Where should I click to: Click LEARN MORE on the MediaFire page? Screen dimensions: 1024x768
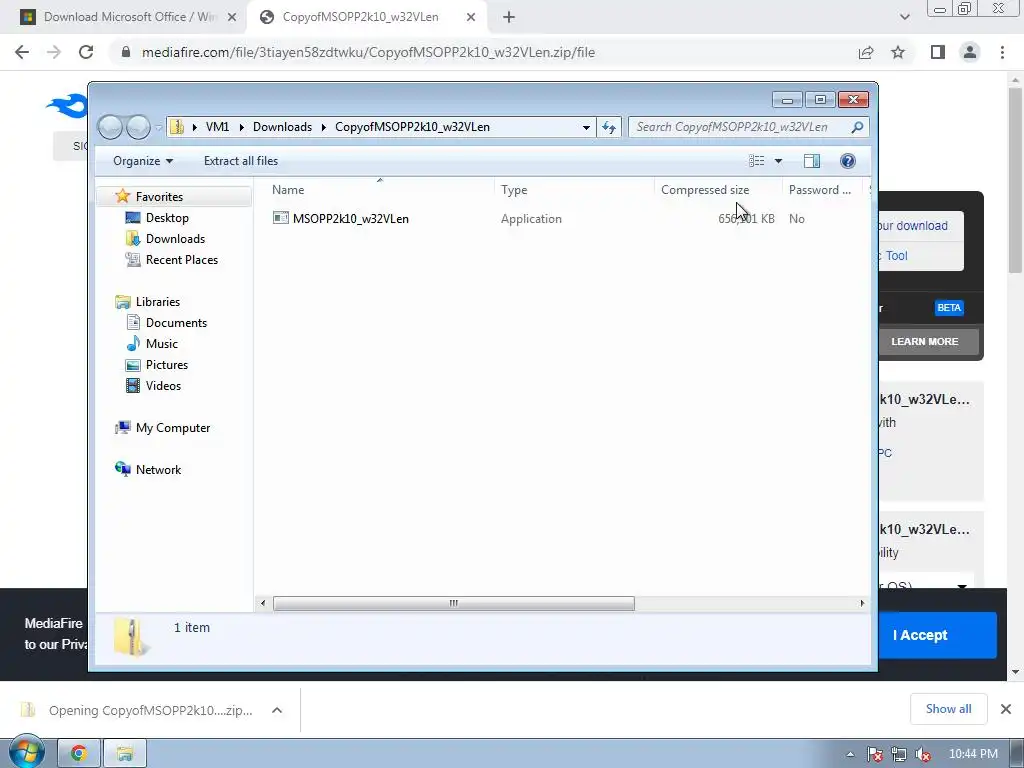(925, 342)
